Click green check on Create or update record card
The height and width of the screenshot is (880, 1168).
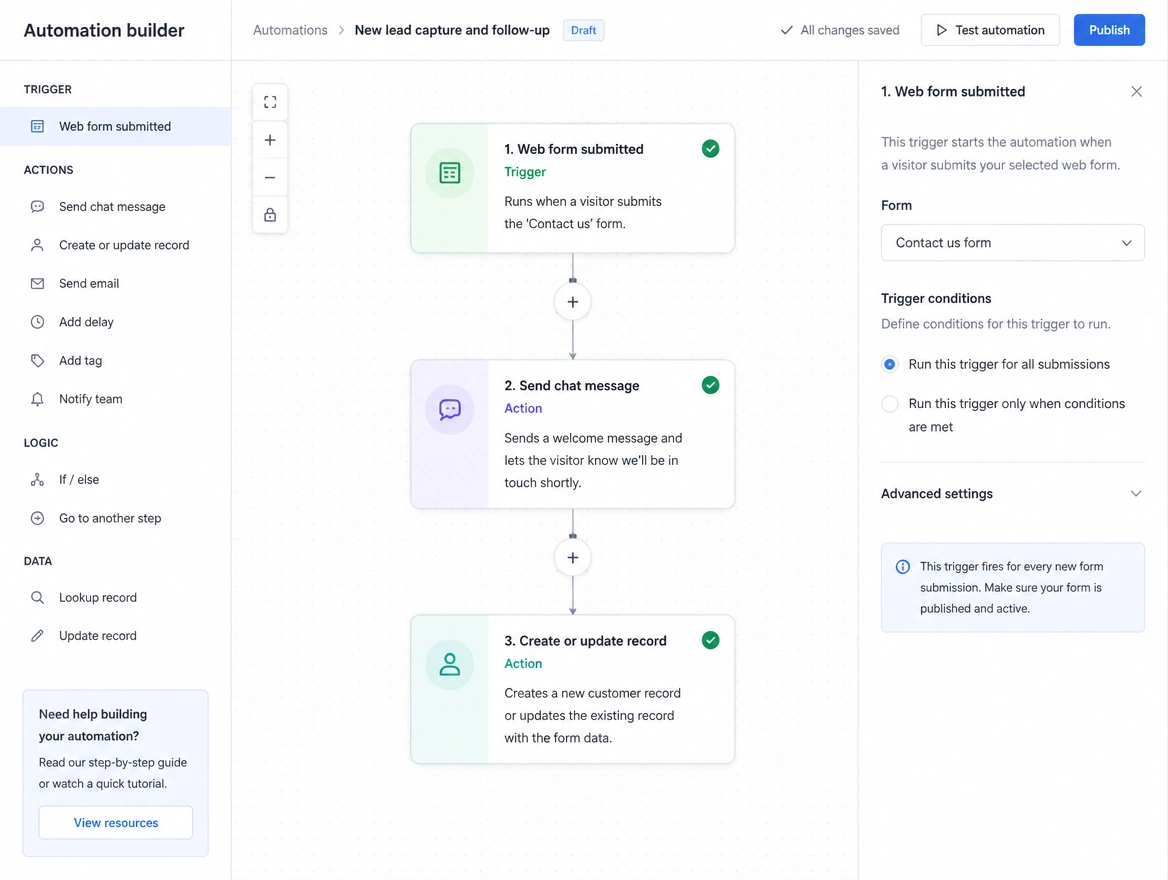pyautogui.click(x=711, y=640)
